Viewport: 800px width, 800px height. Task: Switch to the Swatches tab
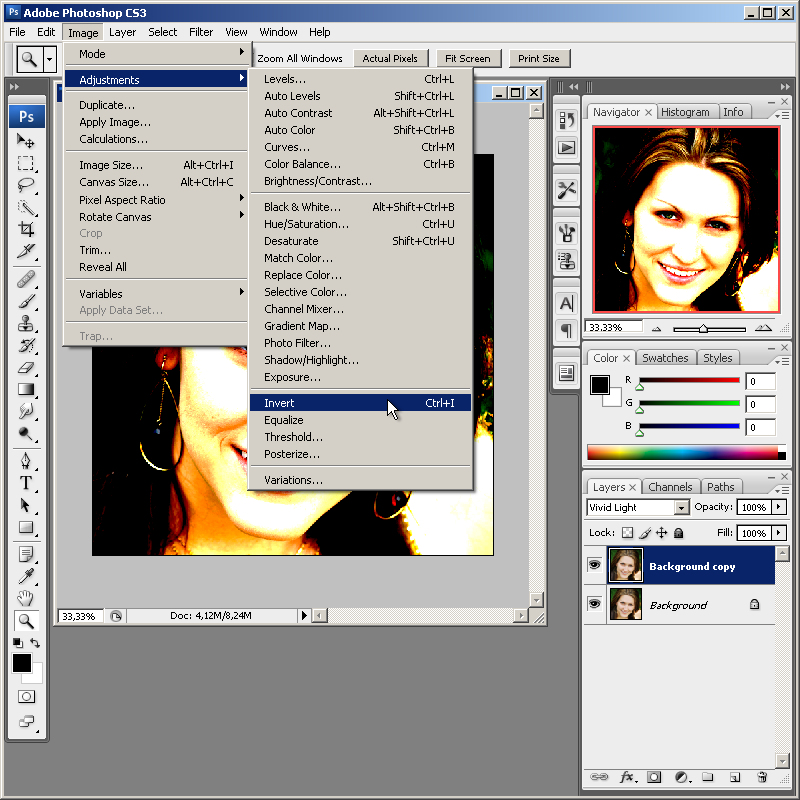point(665,358)
